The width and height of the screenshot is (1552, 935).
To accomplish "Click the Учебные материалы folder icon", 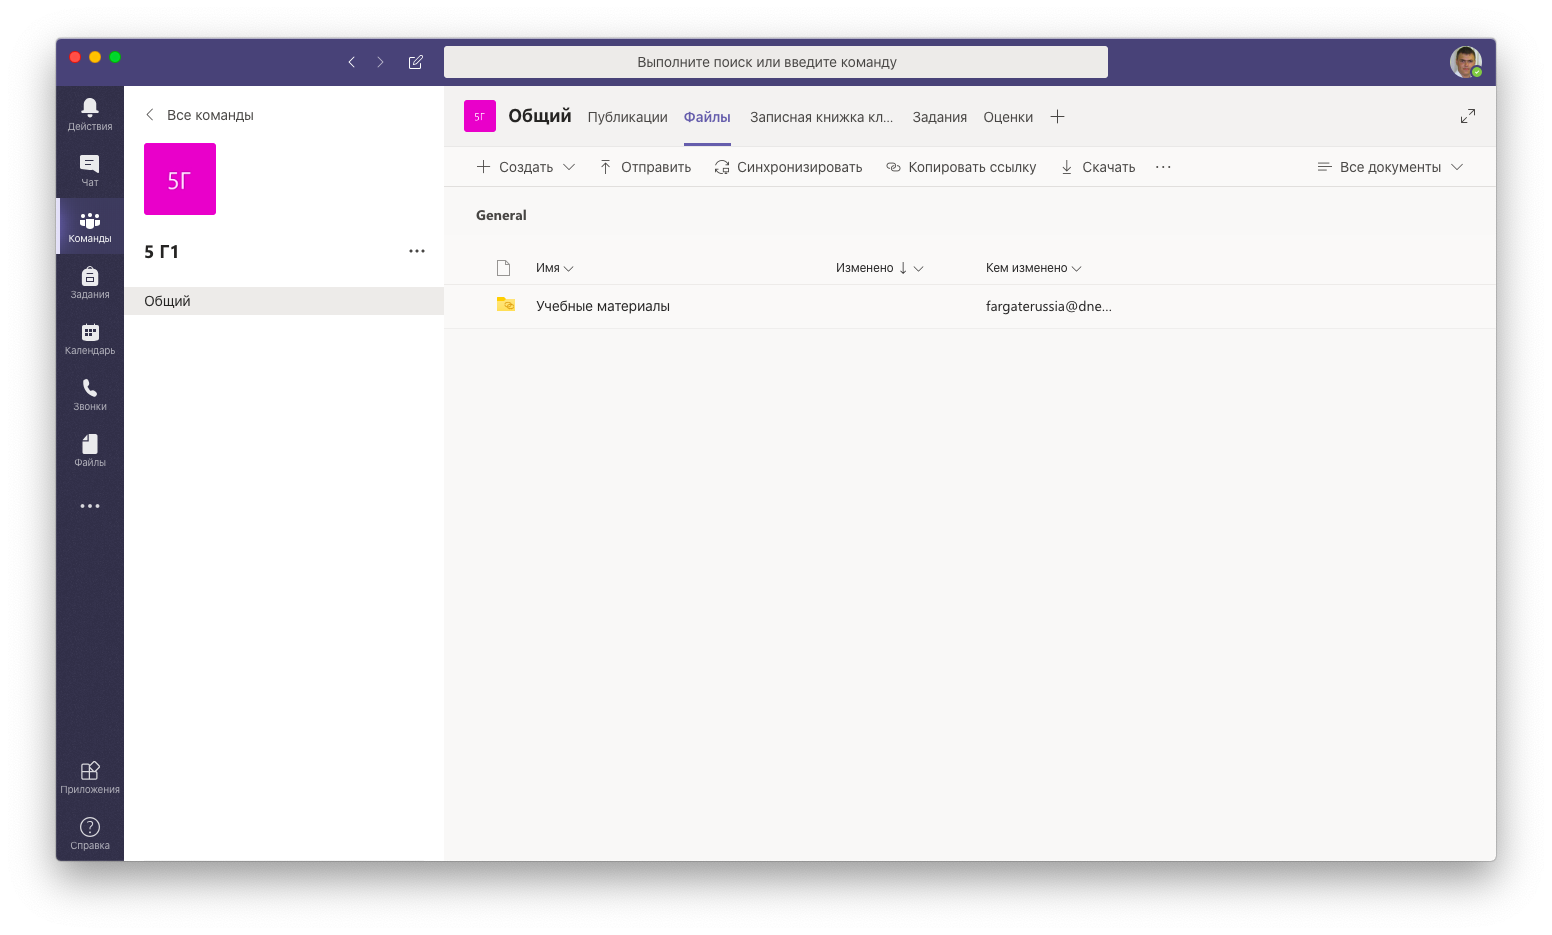I will coord(506,304).
